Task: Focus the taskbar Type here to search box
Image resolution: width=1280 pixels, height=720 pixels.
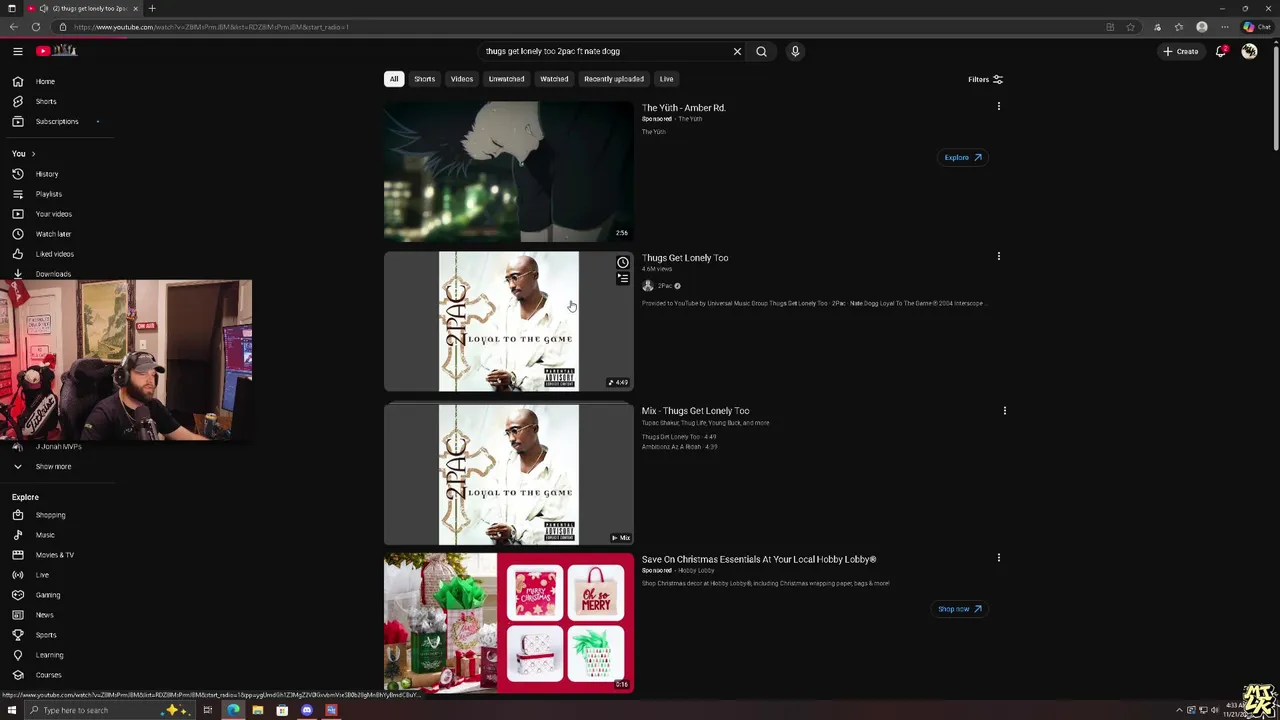Action: click(110, 710)
